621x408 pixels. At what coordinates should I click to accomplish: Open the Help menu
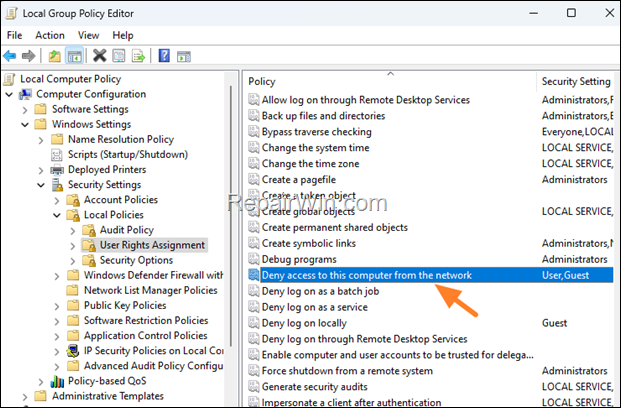tap(123, 35)
